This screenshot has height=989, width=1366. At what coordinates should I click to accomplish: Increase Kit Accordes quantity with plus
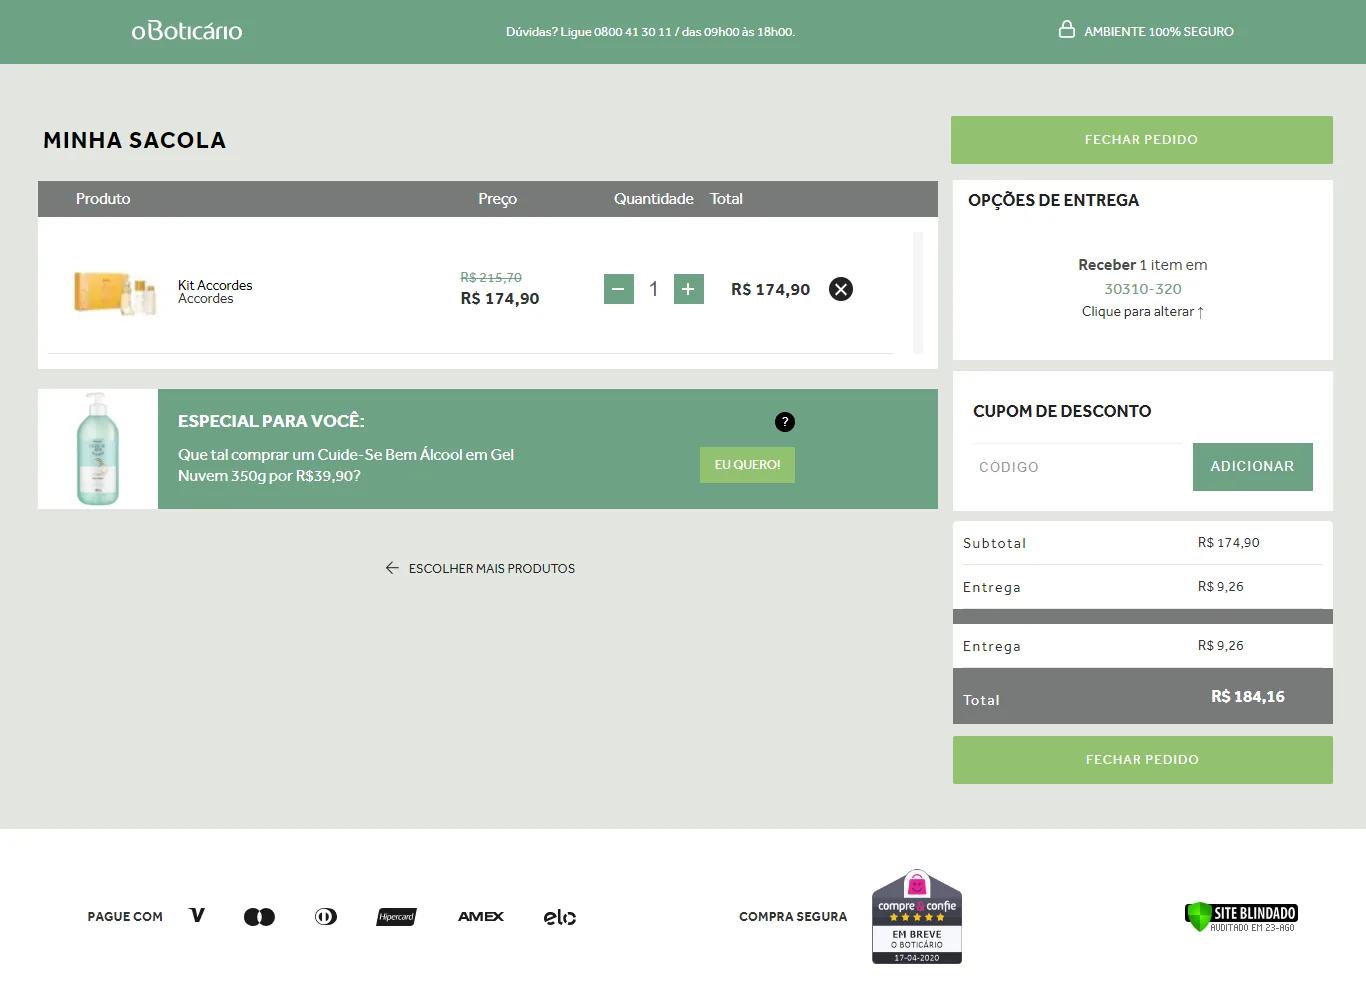(689, 289)
